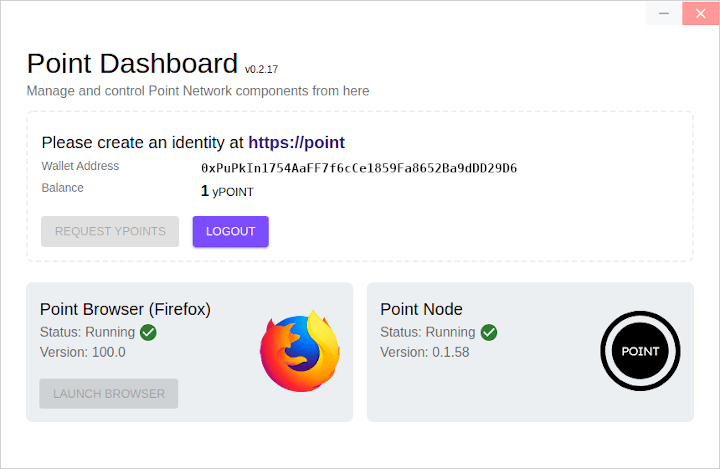Click the green checkmark beside Point Browser status
The height and width of the screenshot is (469, 720).
point(149,332)
